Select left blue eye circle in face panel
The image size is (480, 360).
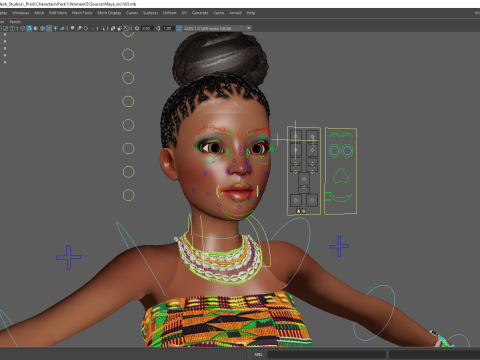pos(334,150)
